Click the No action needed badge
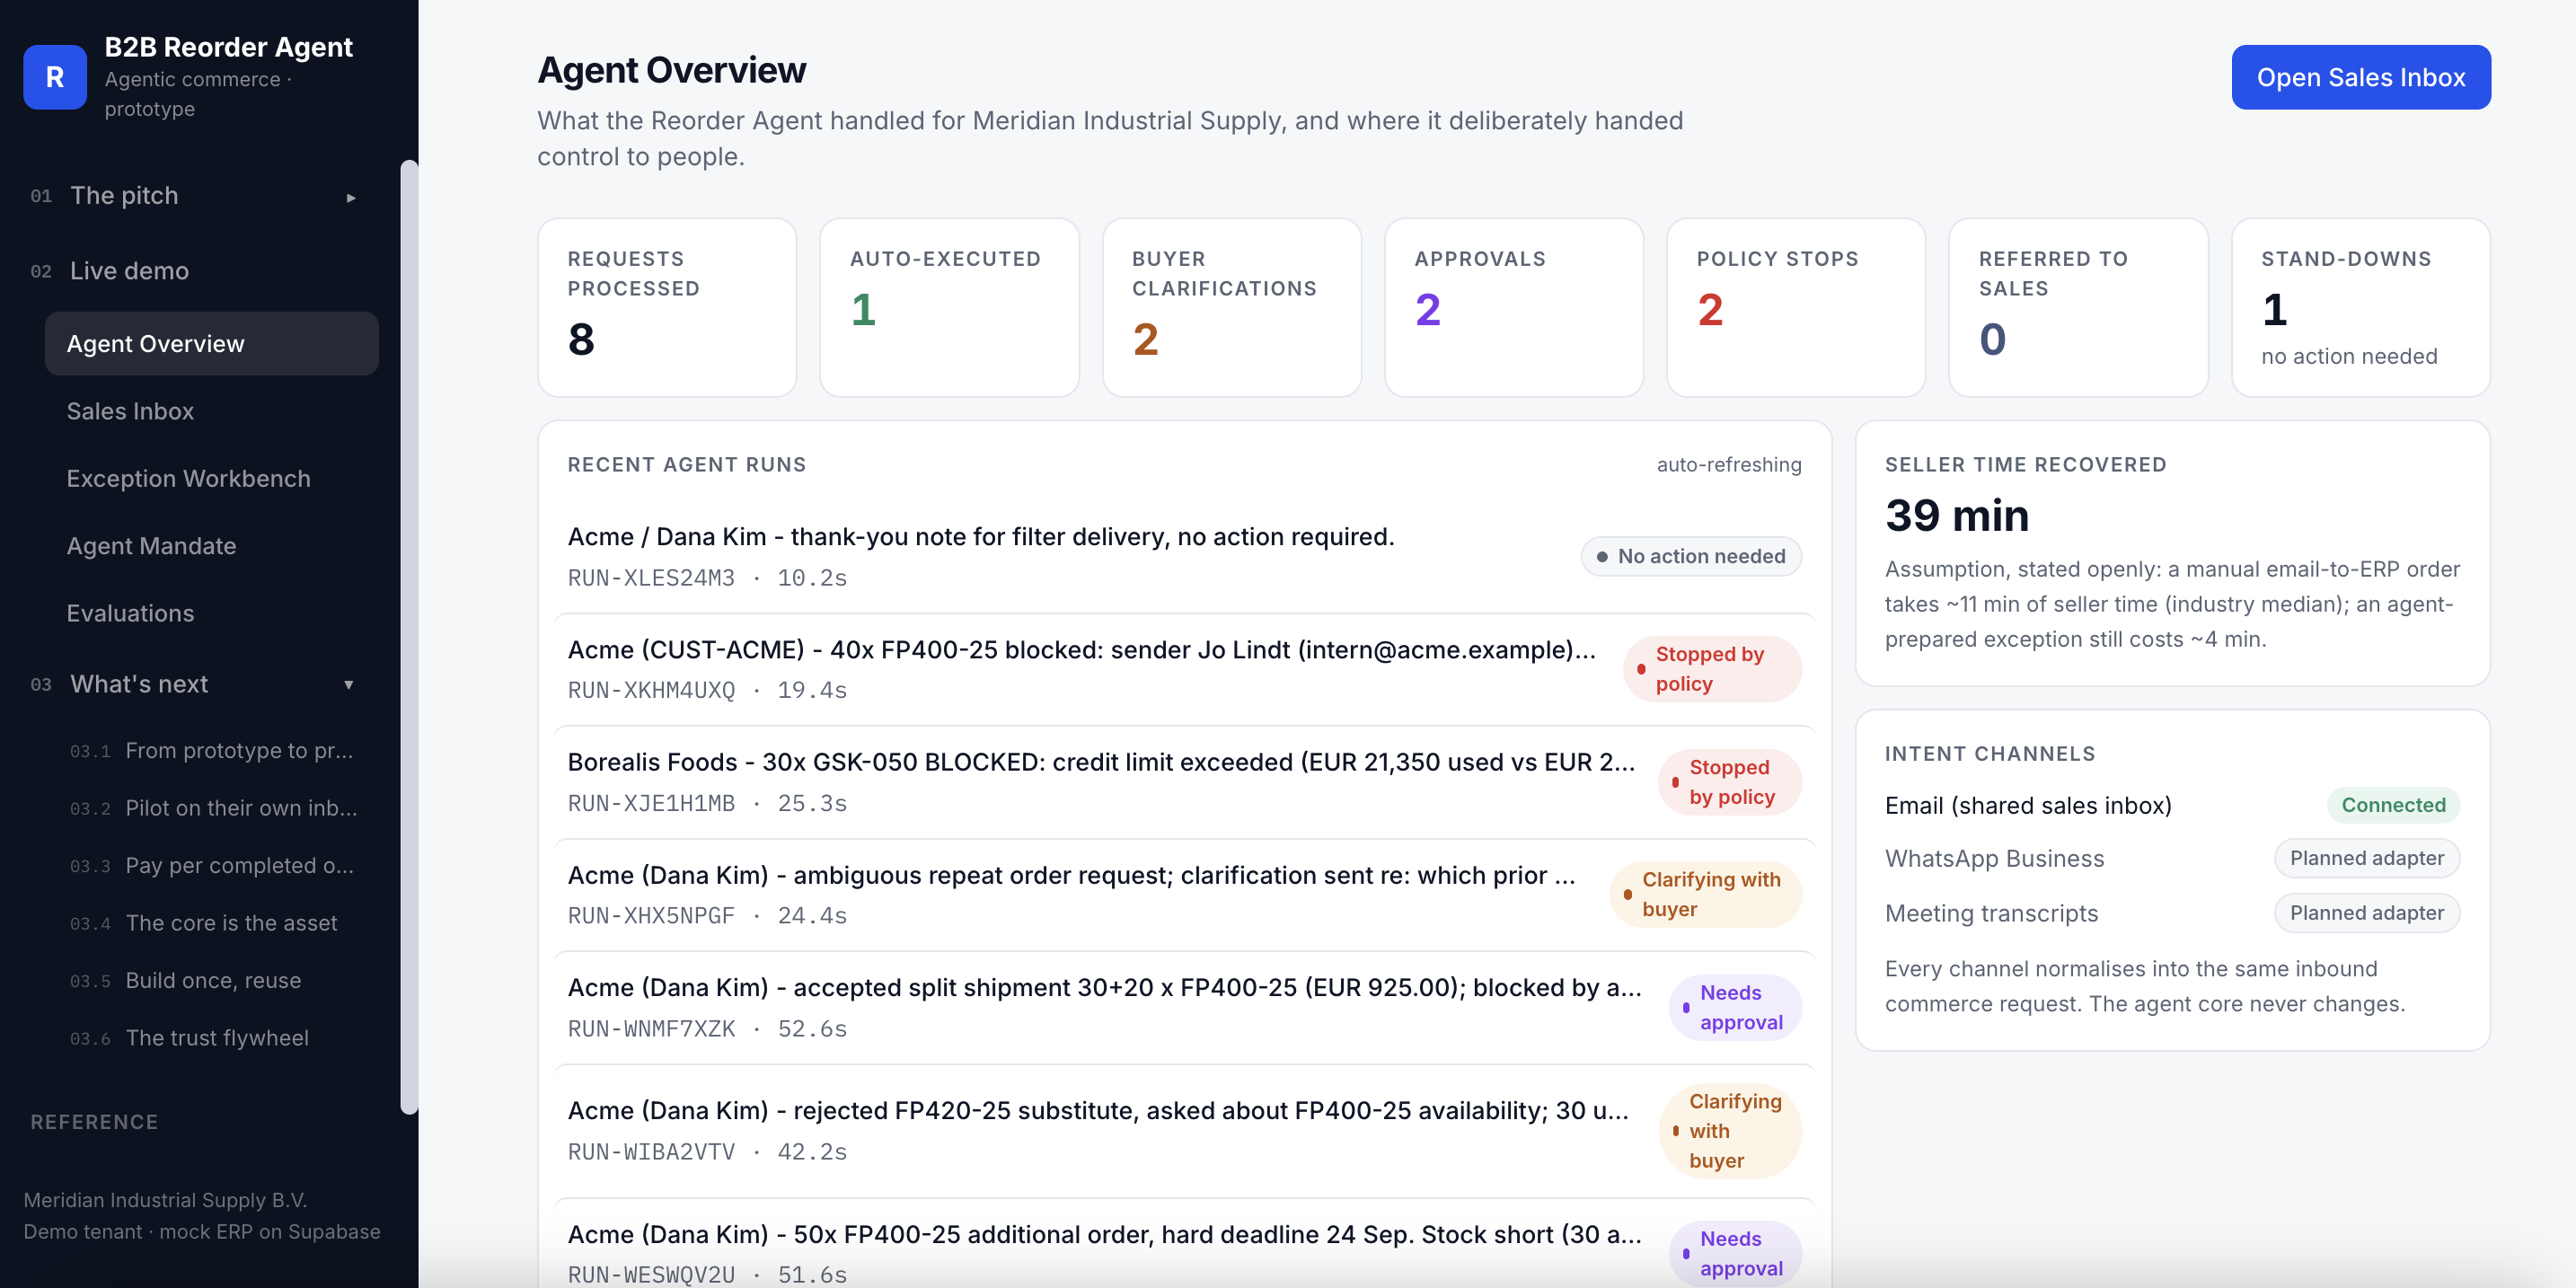The image size is (2576, 1288). [1691, 556]
